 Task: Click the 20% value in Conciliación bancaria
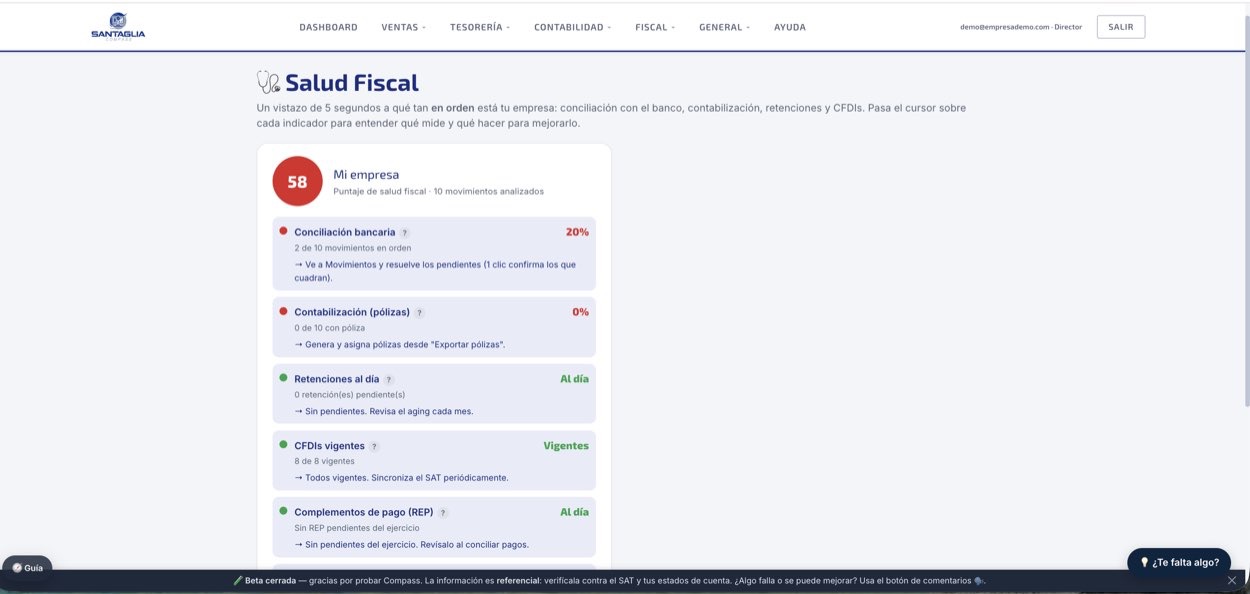[x=577, y=232]
